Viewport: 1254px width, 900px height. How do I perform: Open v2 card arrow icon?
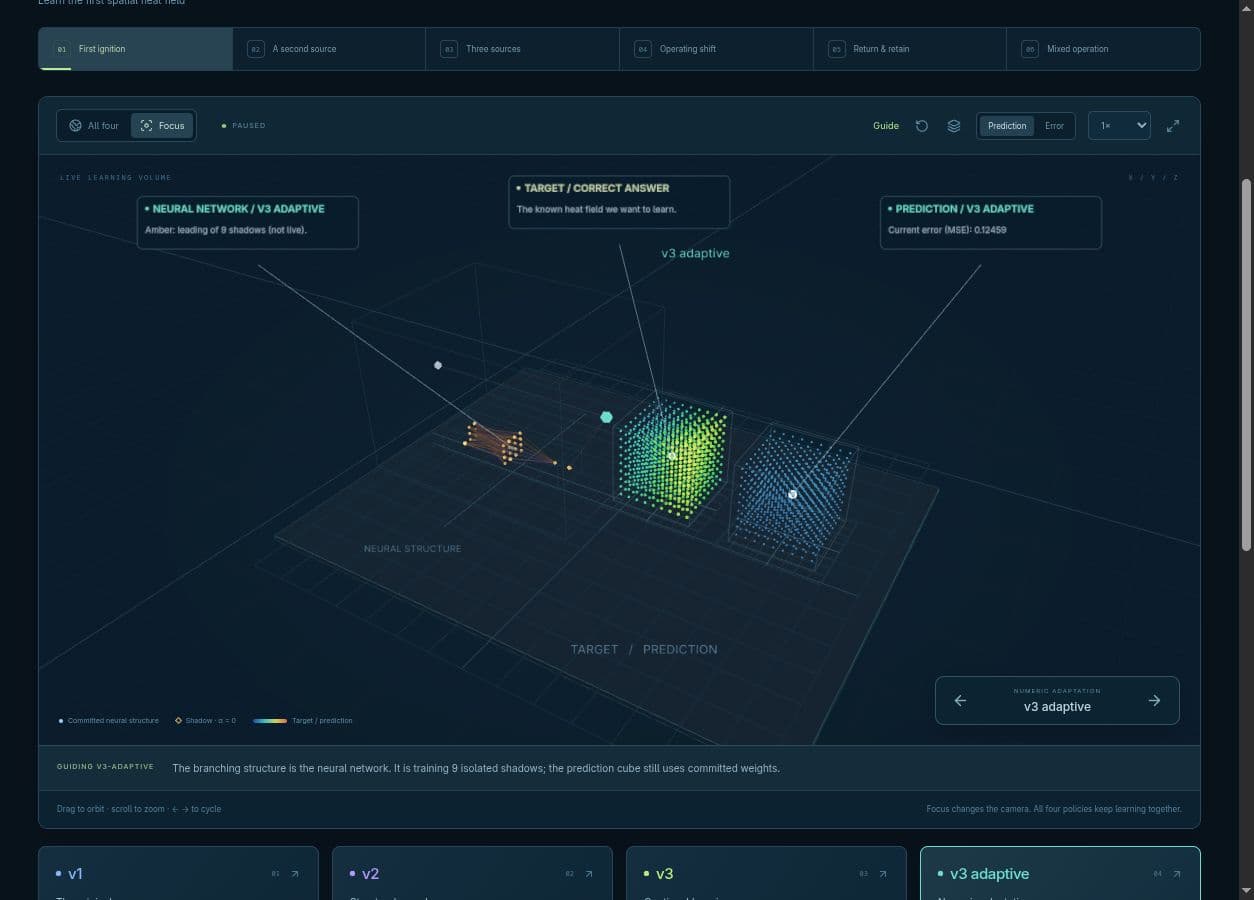589,874
